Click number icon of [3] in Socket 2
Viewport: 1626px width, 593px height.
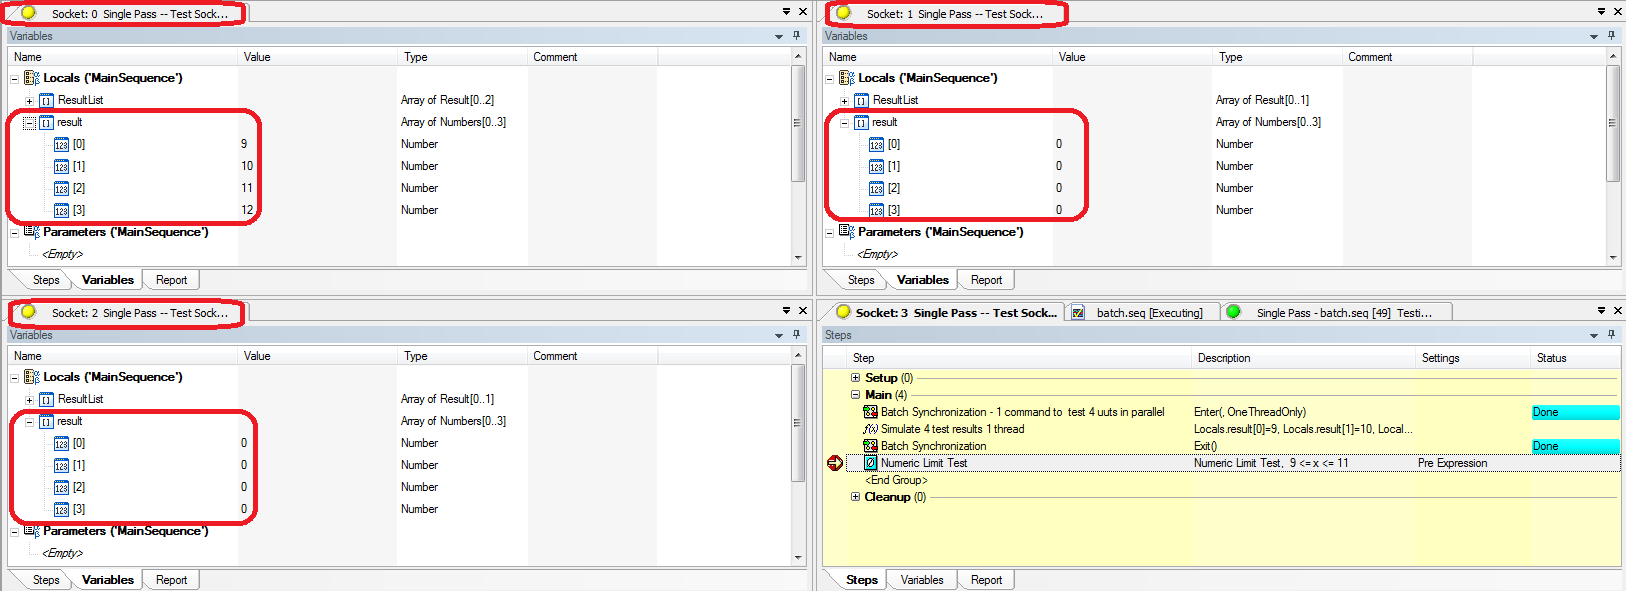61,510
